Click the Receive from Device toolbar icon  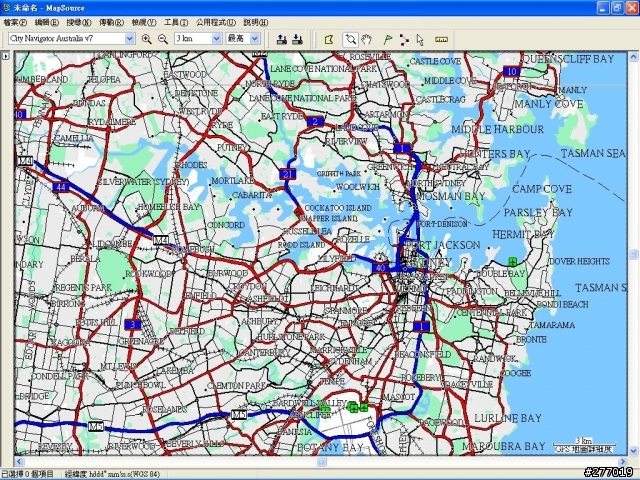[297, 39]
